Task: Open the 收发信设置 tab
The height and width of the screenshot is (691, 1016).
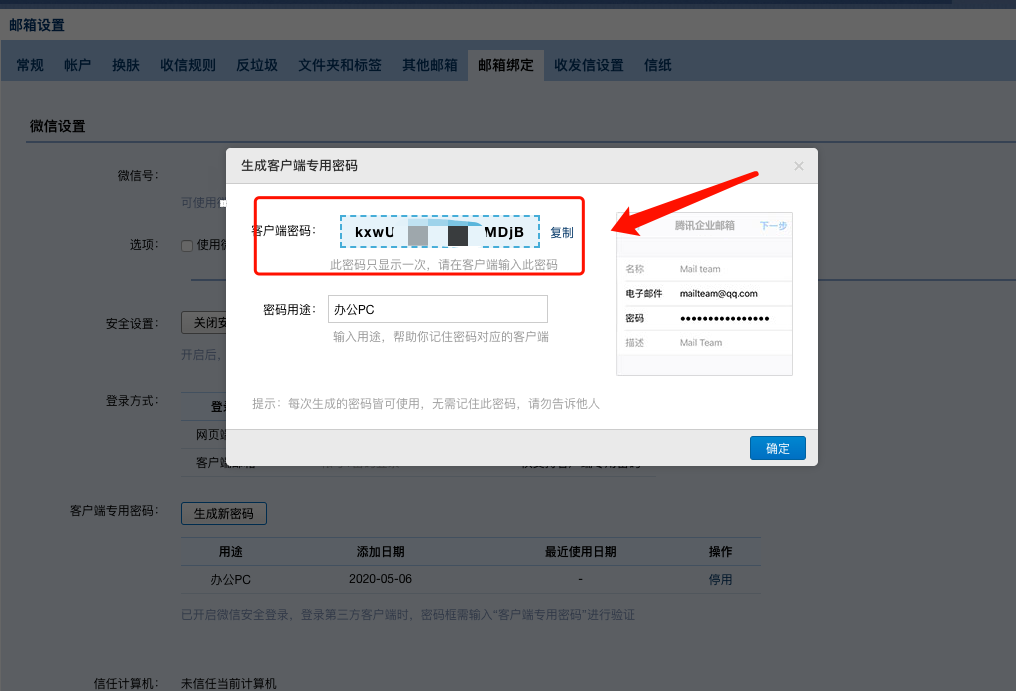Action: click(588, 65)
